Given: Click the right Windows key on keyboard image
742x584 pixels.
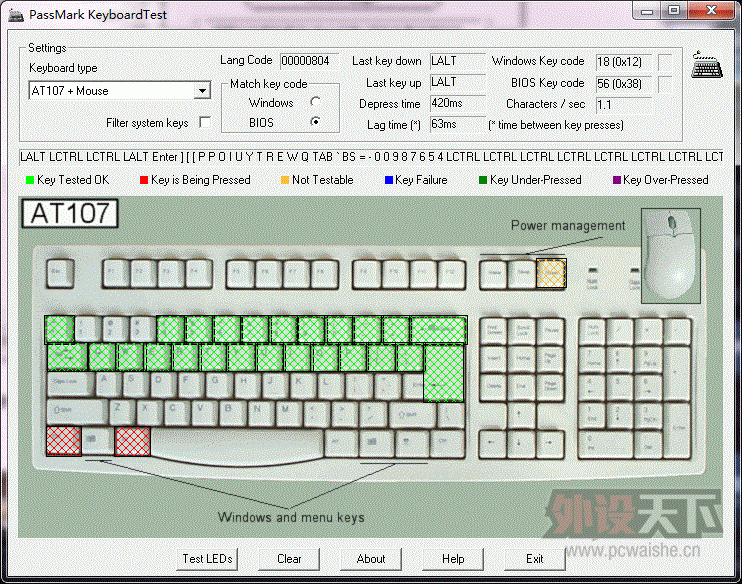Looking at the screenshot, I should pos(375,443).
